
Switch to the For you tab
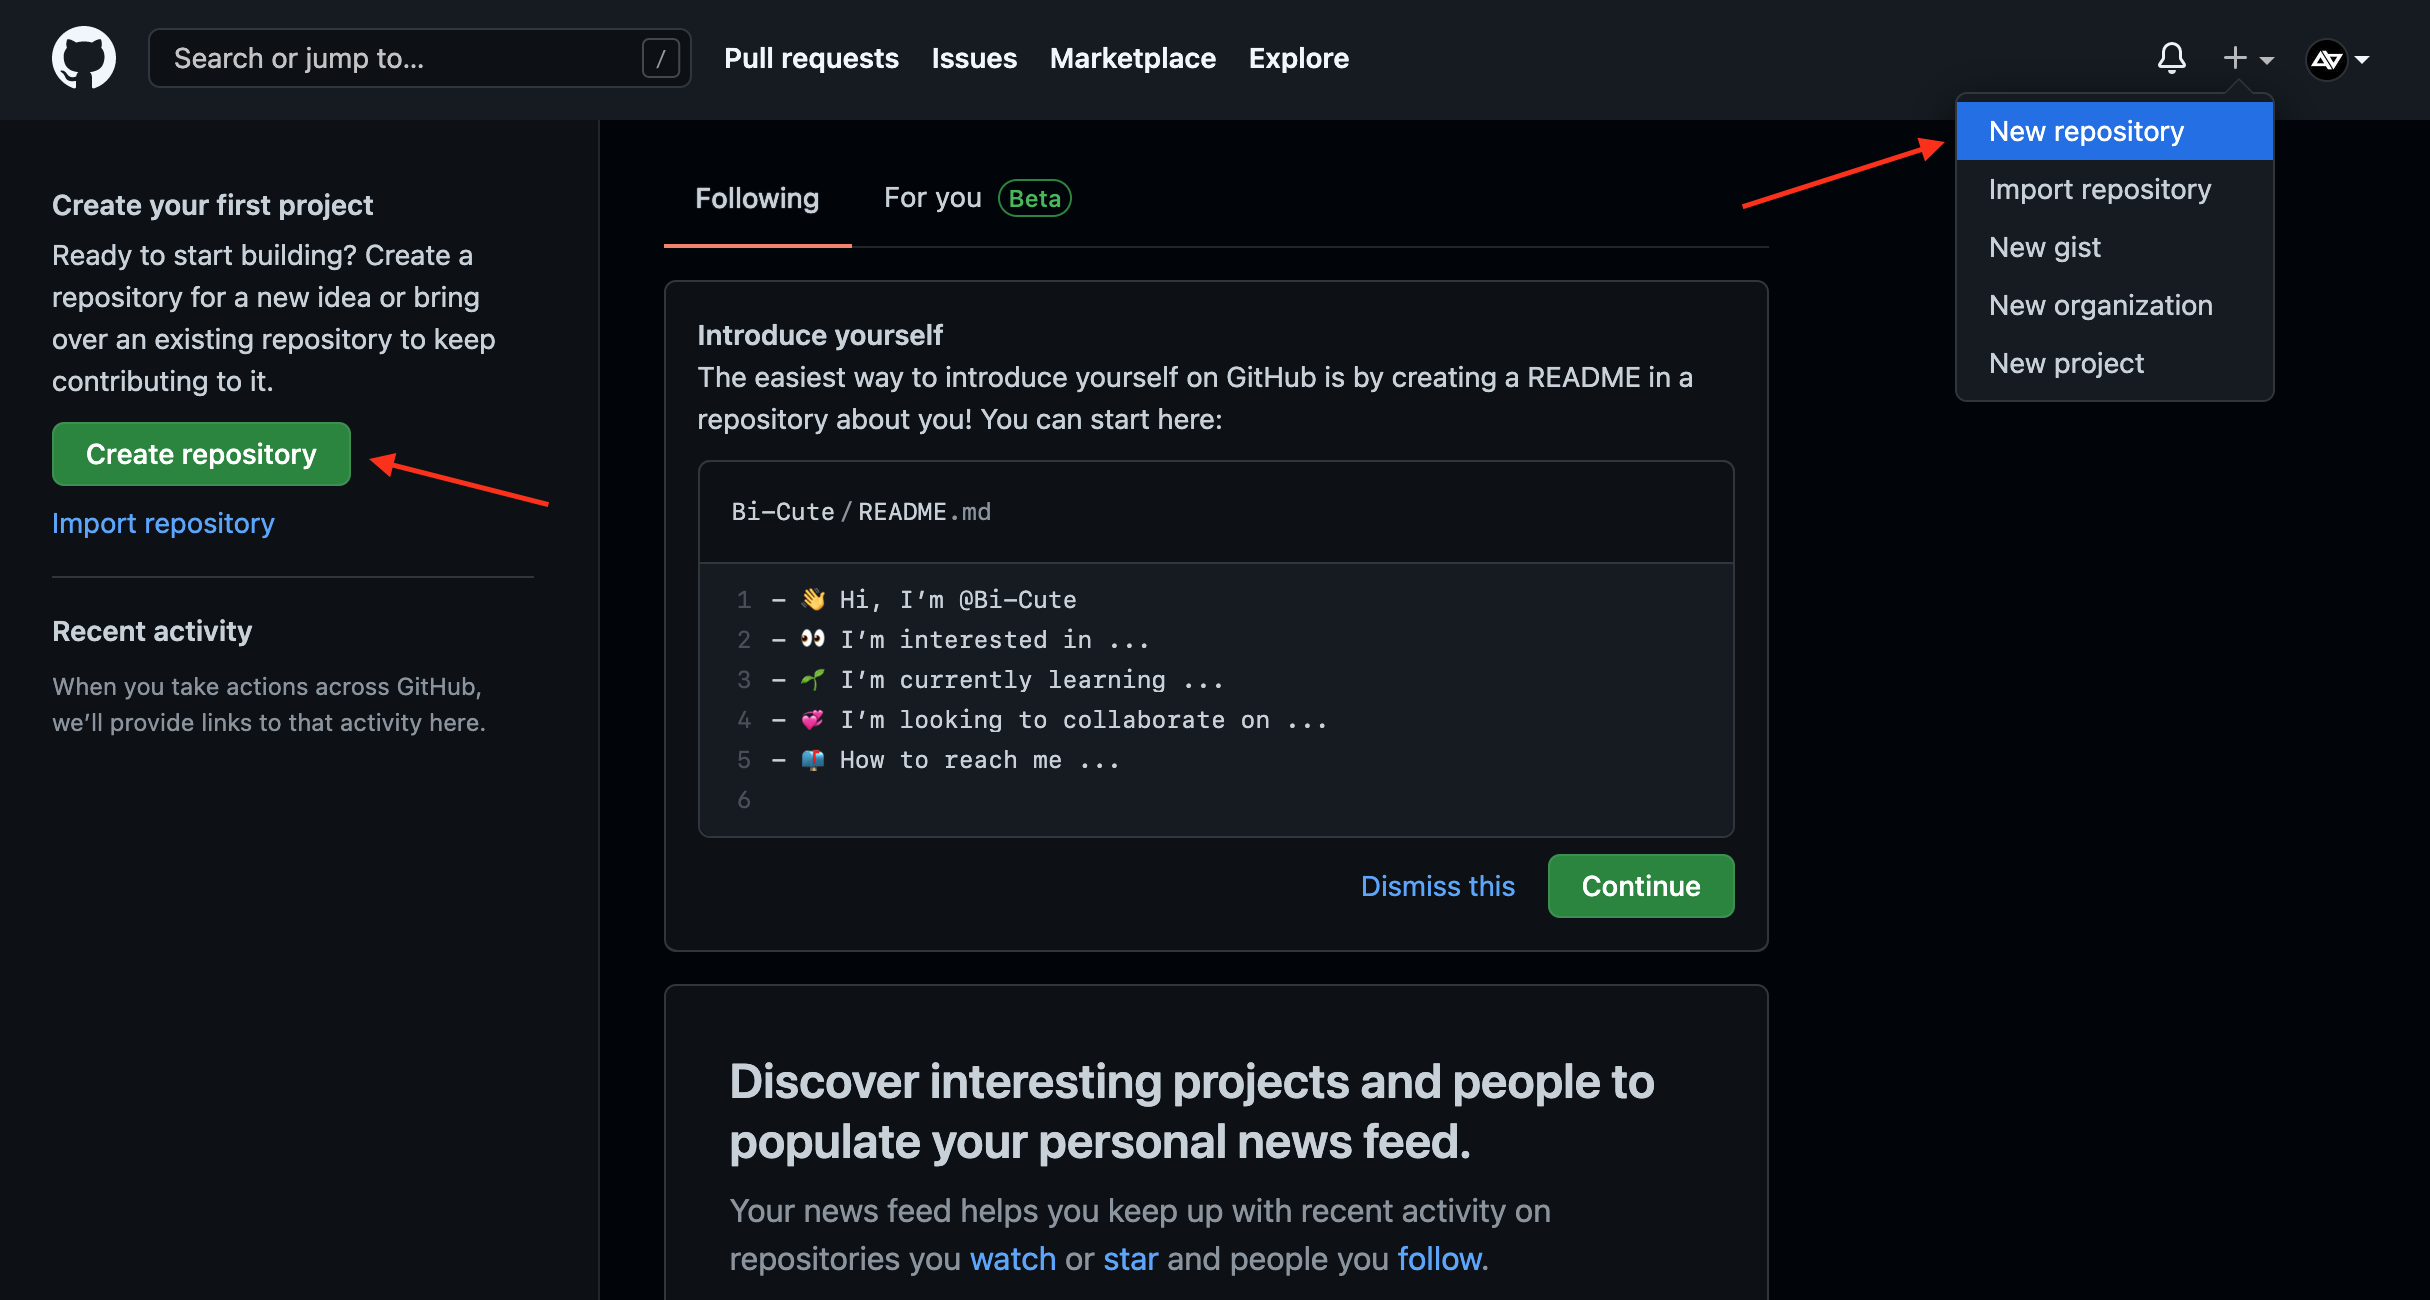(932, 198)
